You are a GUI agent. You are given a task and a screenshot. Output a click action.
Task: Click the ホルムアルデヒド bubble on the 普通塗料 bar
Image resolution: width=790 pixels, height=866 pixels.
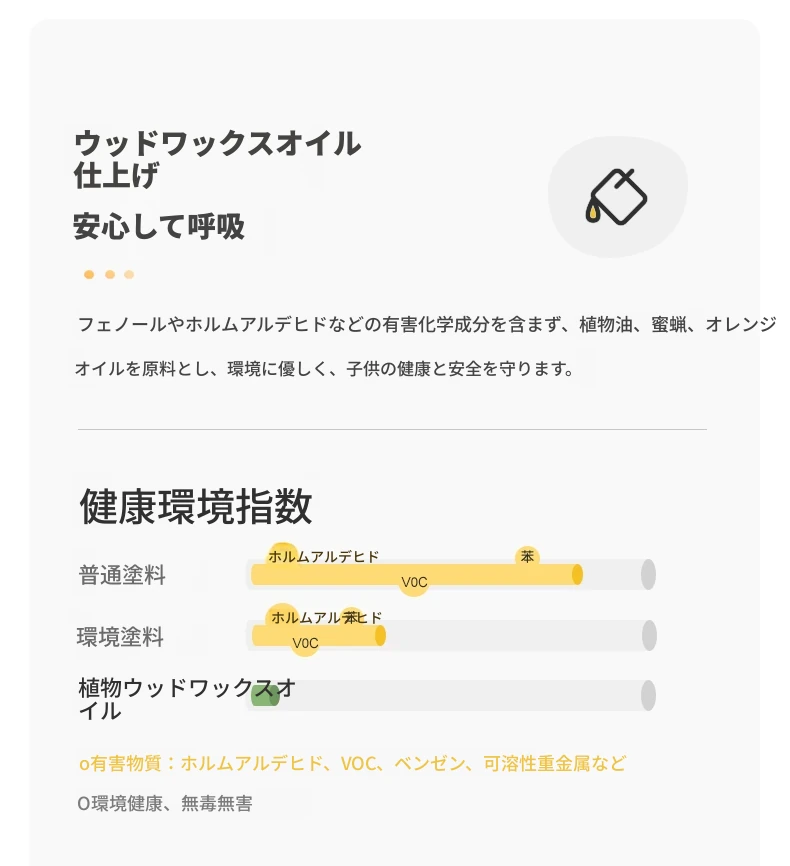click(x=323, y=556)
